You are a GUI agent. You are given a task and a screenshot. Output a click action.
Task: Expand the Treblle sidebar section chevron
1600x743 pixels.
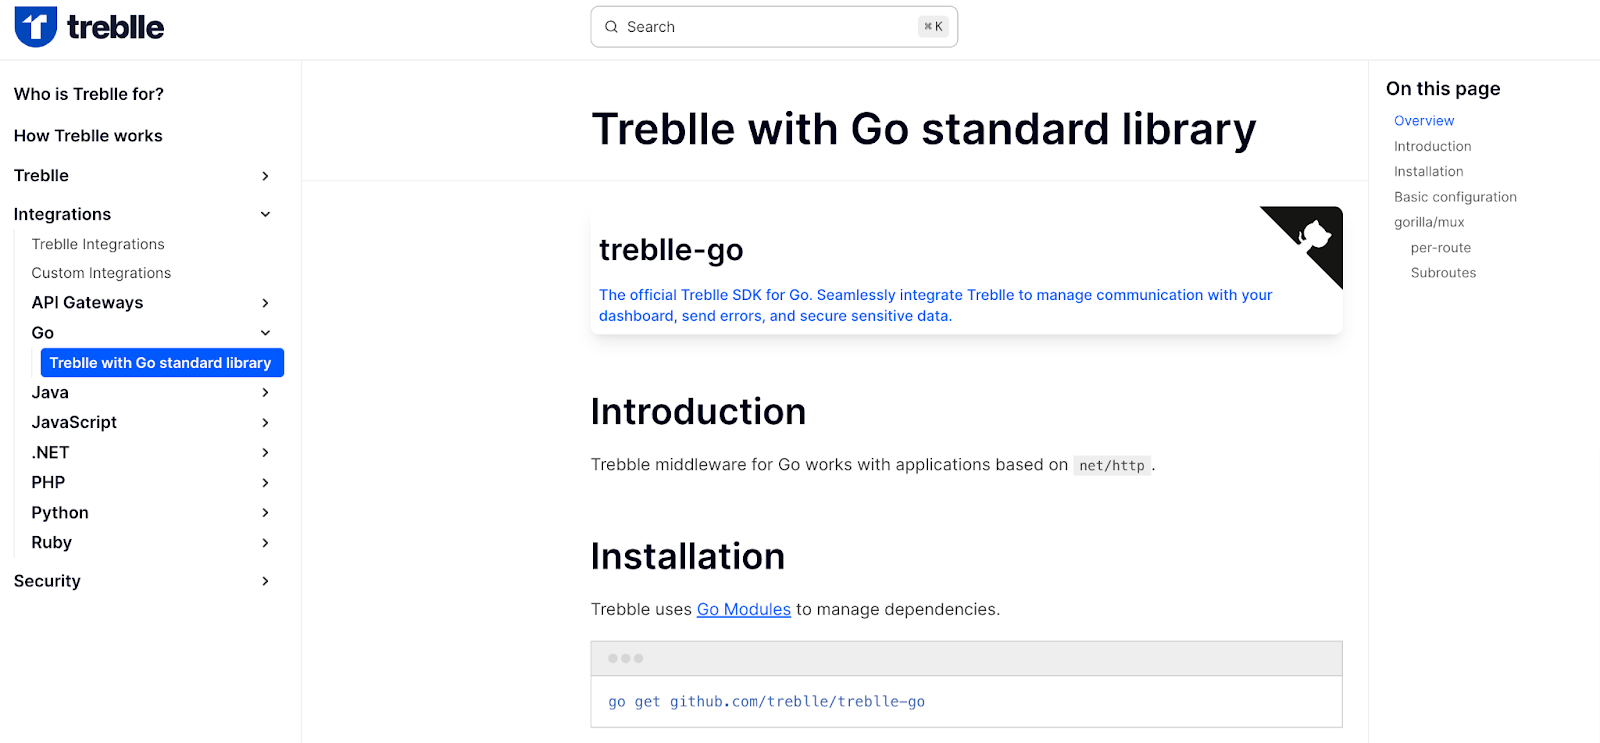[x=265, y=176]
